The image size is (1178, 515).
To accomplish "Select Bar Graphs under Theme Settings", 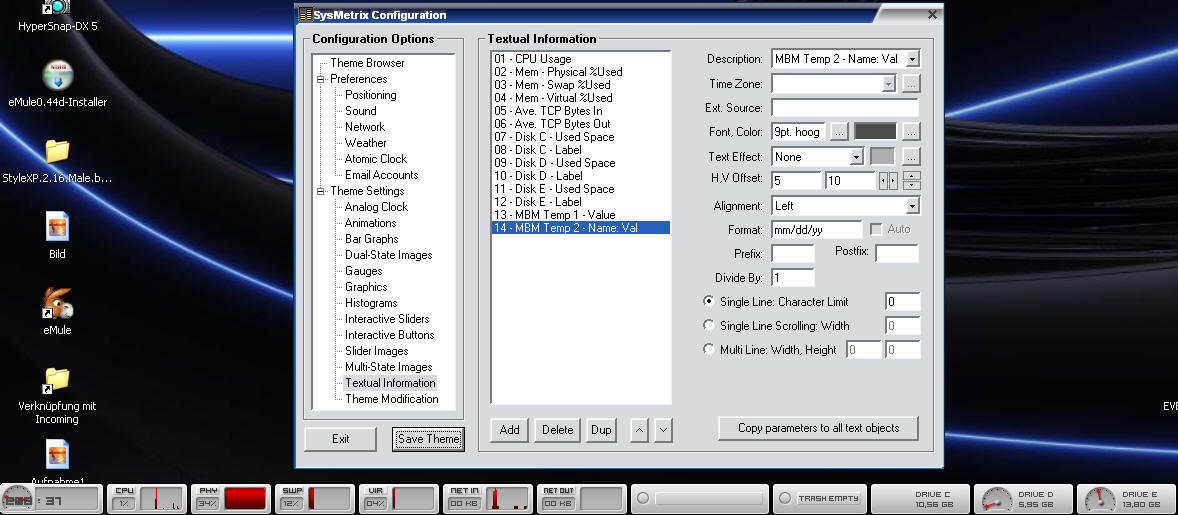I will pyautogui.click(x=372, y=239).
